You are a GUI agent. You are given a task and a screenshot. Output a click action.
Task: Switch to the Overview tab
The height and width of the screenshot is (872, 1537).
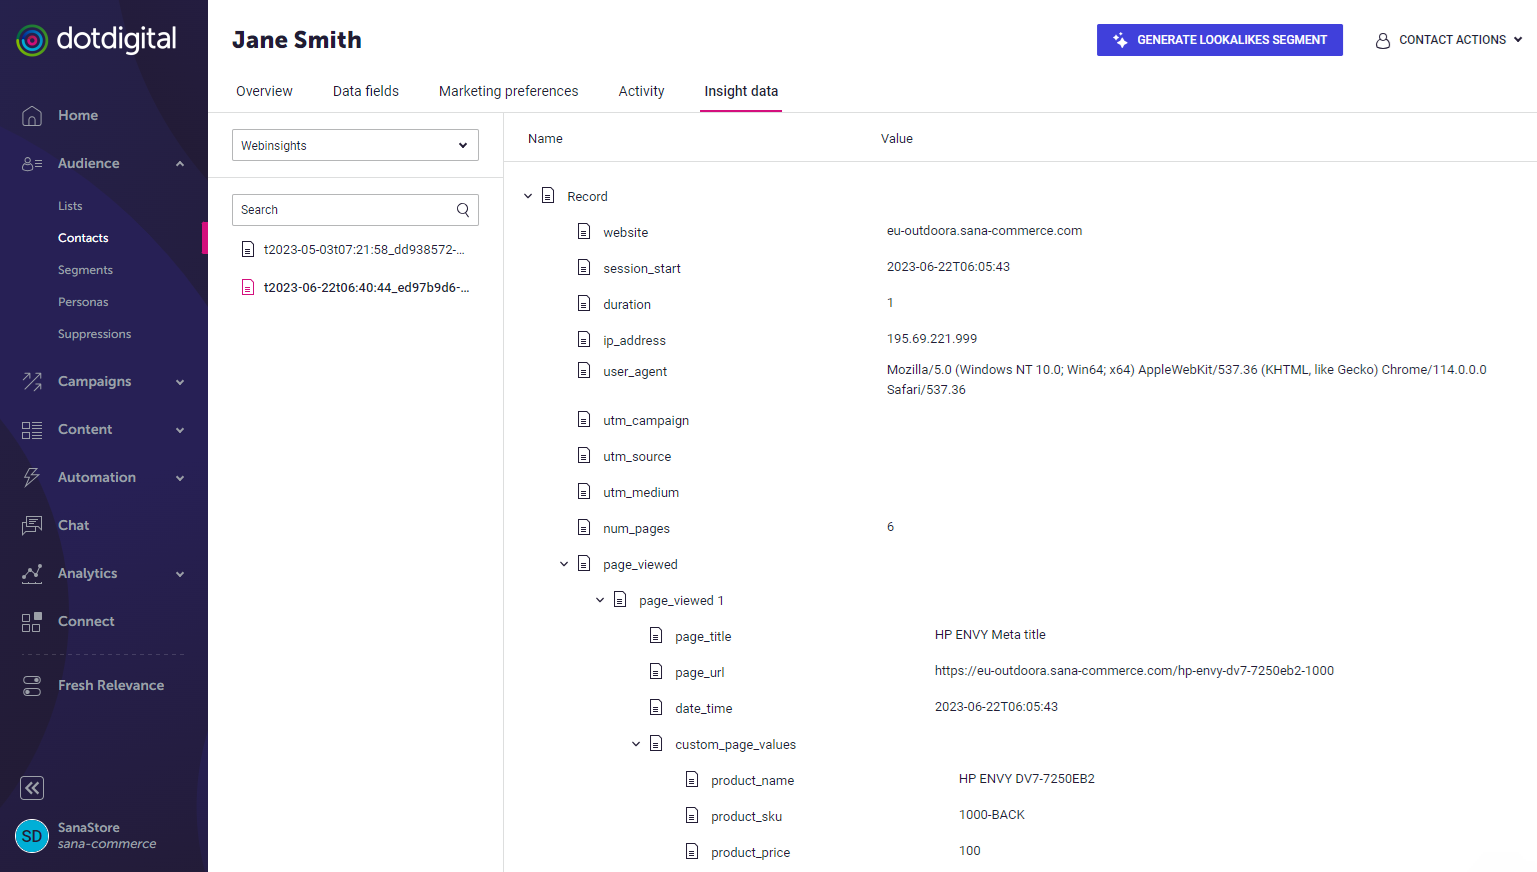pyautogui.click(x=264, y=91)
